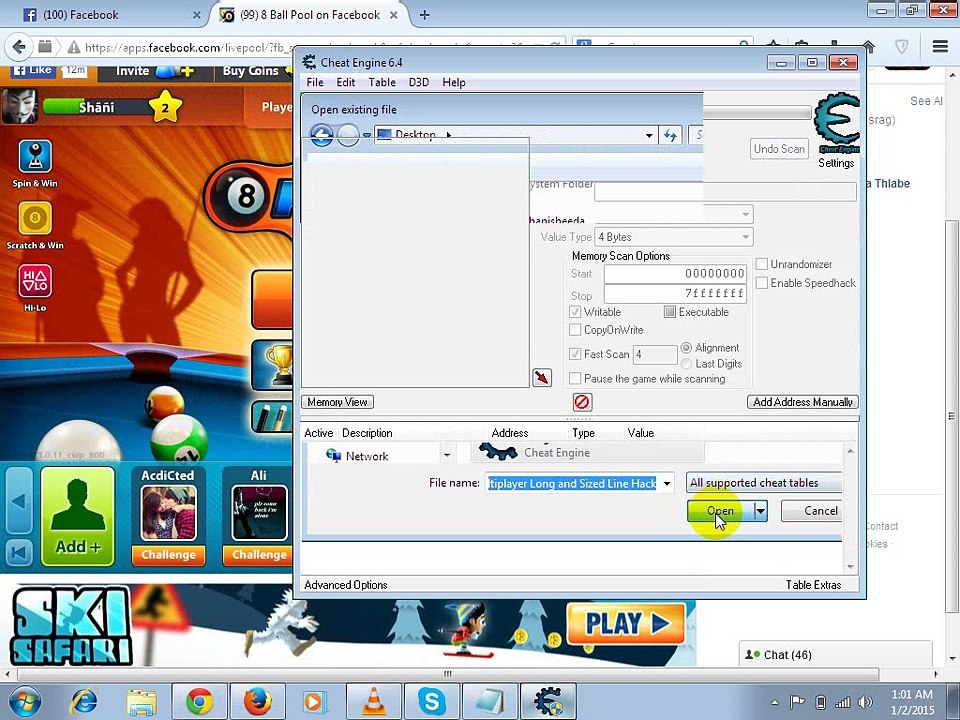
Task: Expand Network tree dropdown arrow
Action: 447,456
